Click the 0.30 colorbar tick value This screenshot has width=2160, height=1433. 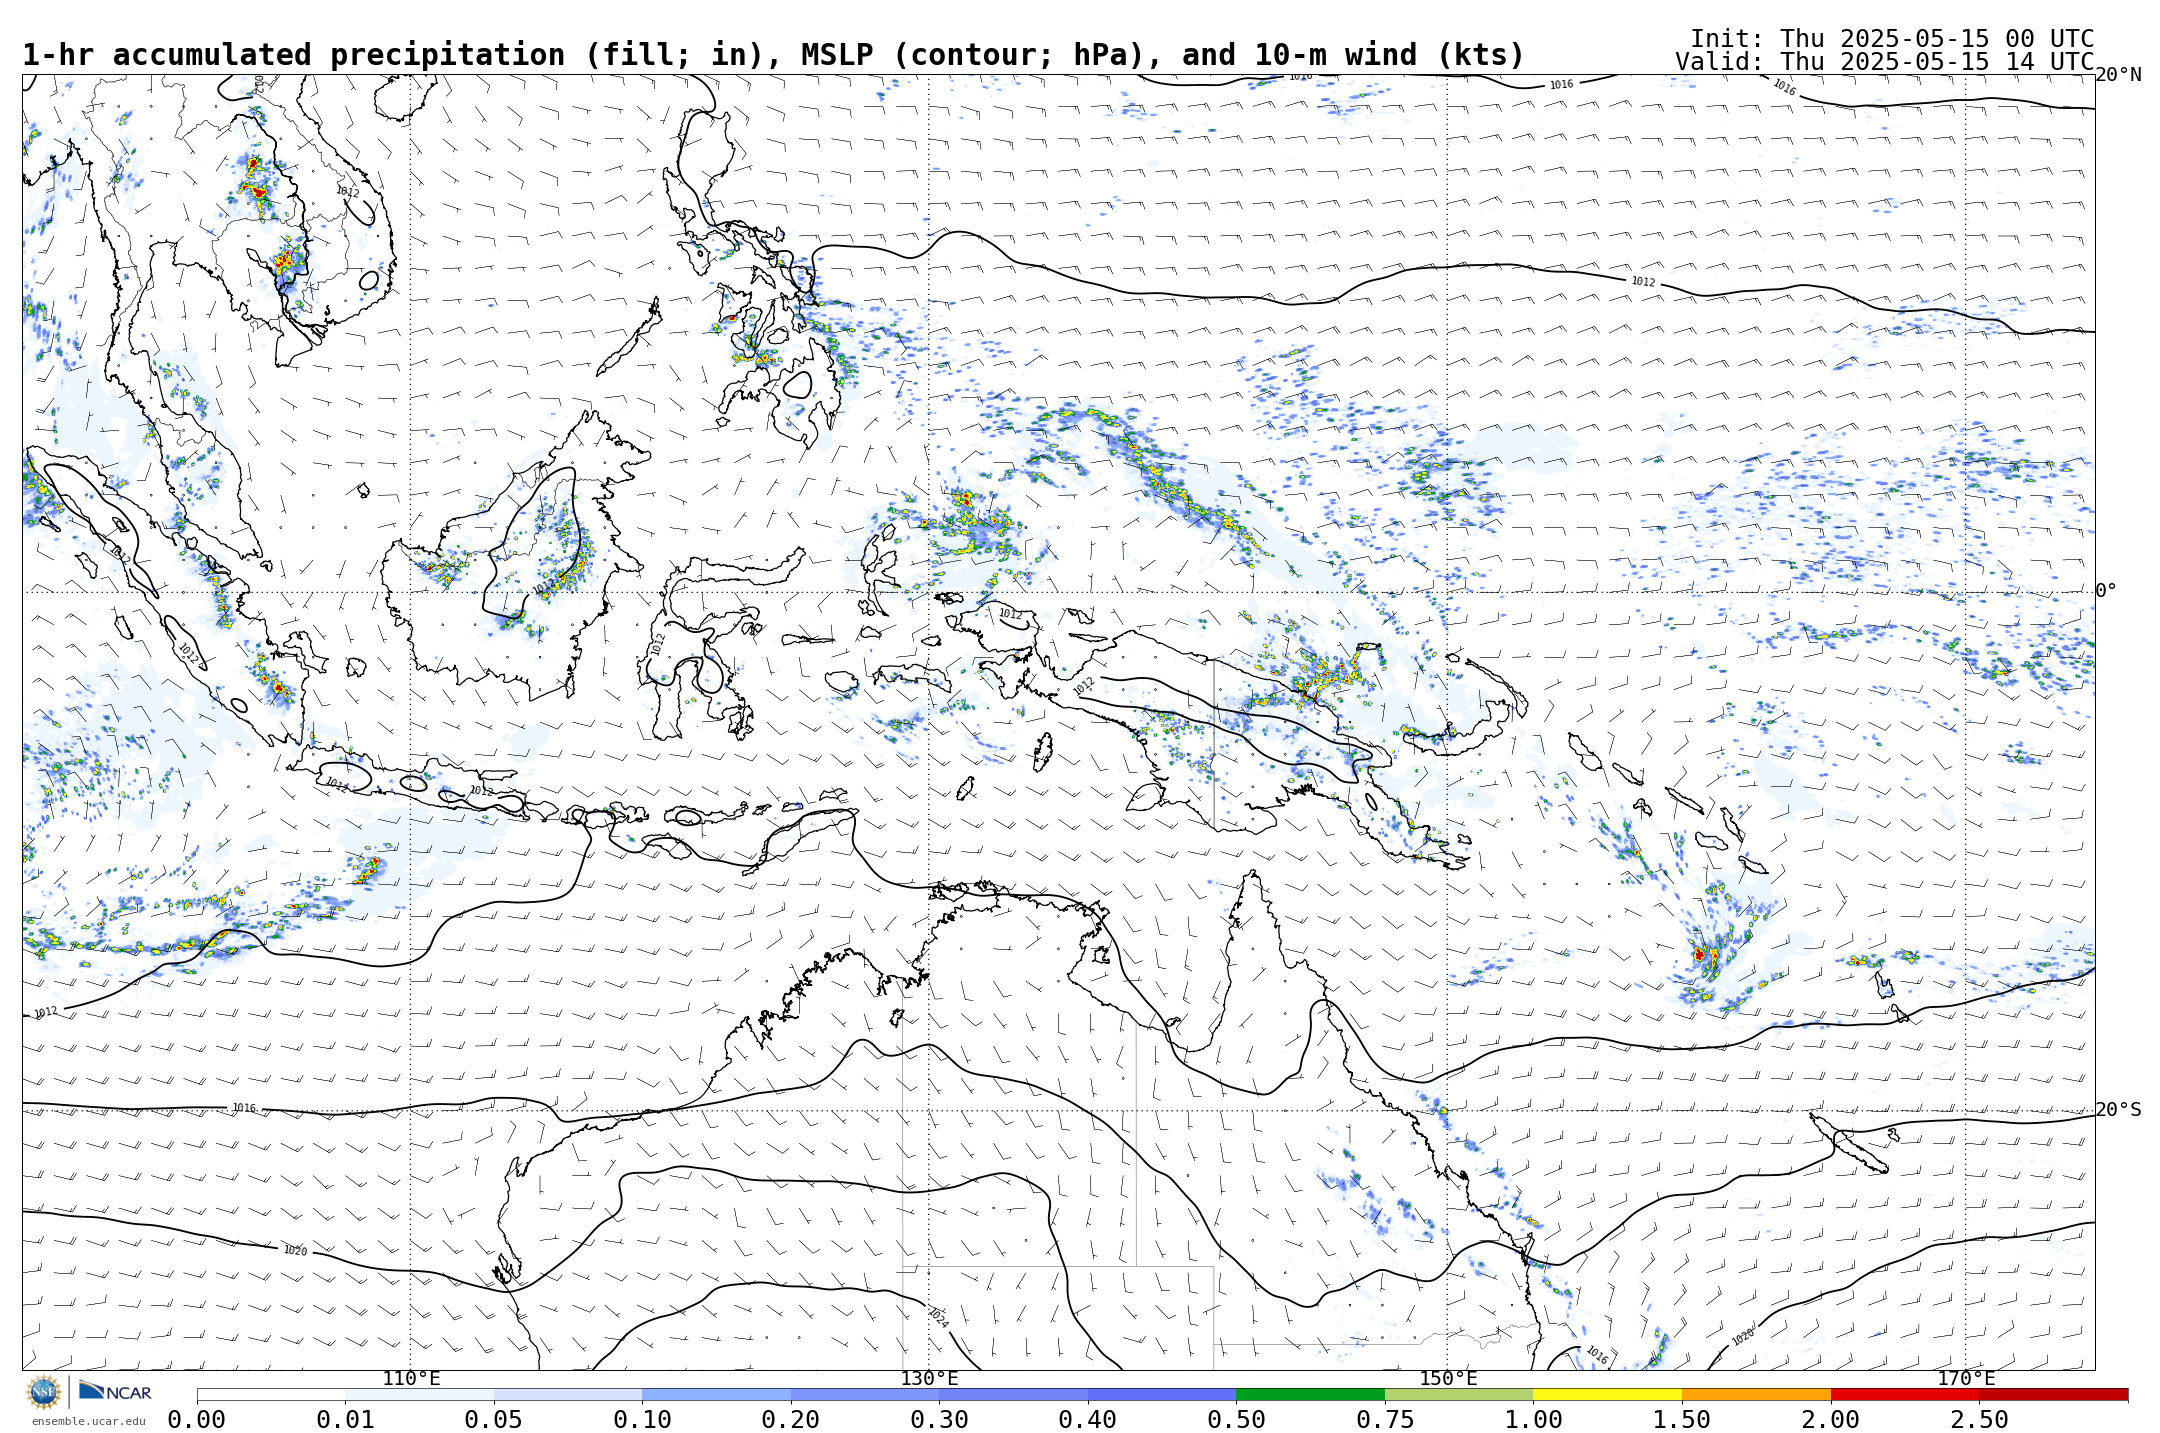(939, 1420)
